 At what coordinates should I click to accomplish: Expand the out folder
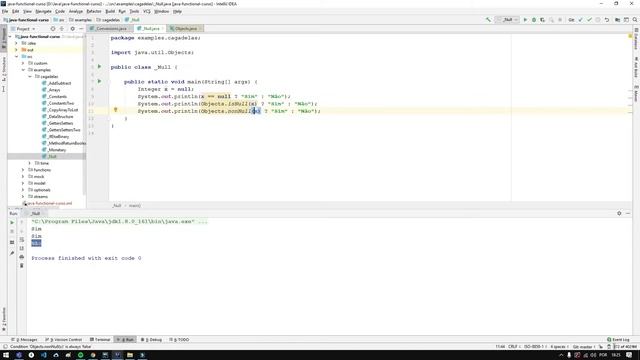17,50
